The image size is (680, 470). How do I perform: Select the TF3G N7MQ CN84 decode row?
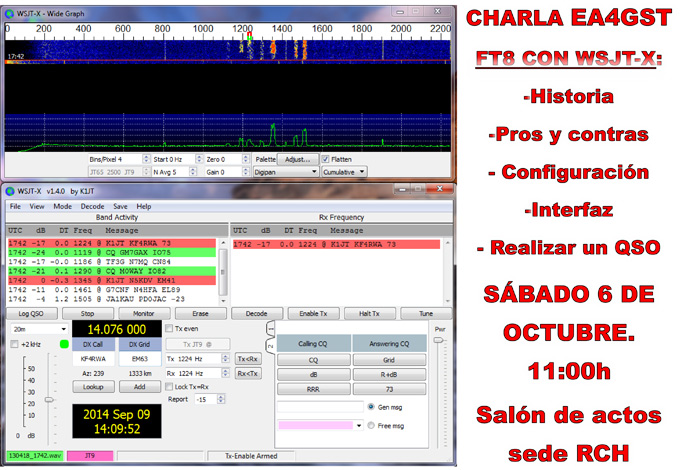tap(112, 262)
